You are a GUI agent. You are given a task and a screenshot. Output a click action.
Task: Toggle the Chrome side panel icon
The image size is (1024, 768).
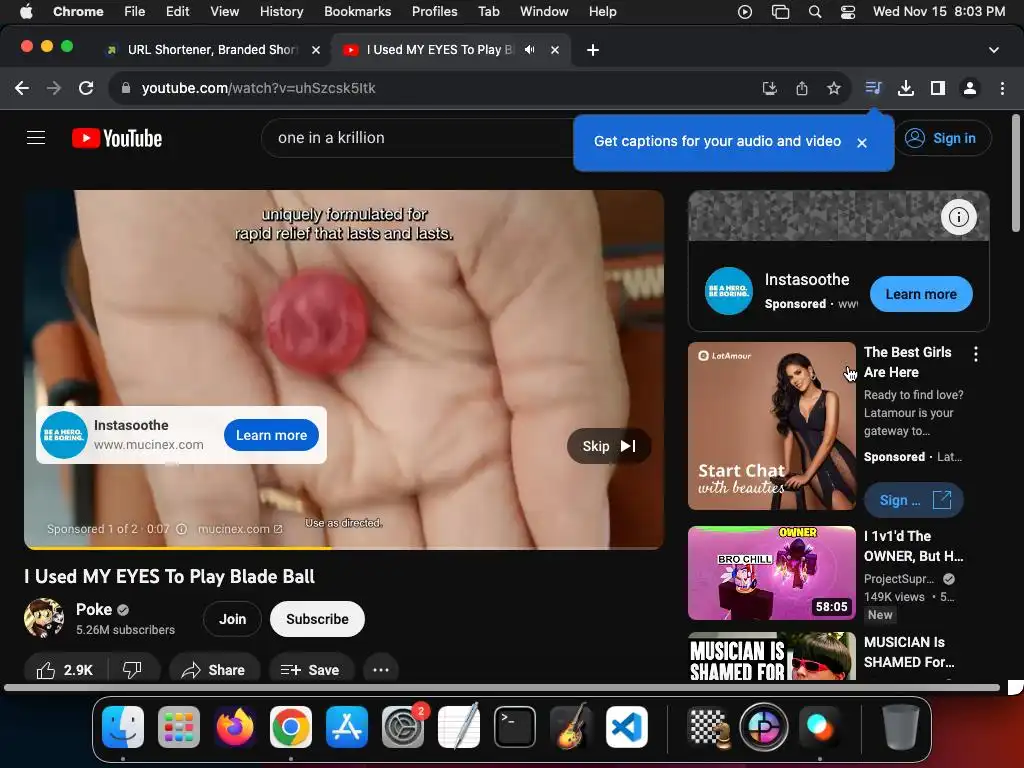[x=938, y=88]
